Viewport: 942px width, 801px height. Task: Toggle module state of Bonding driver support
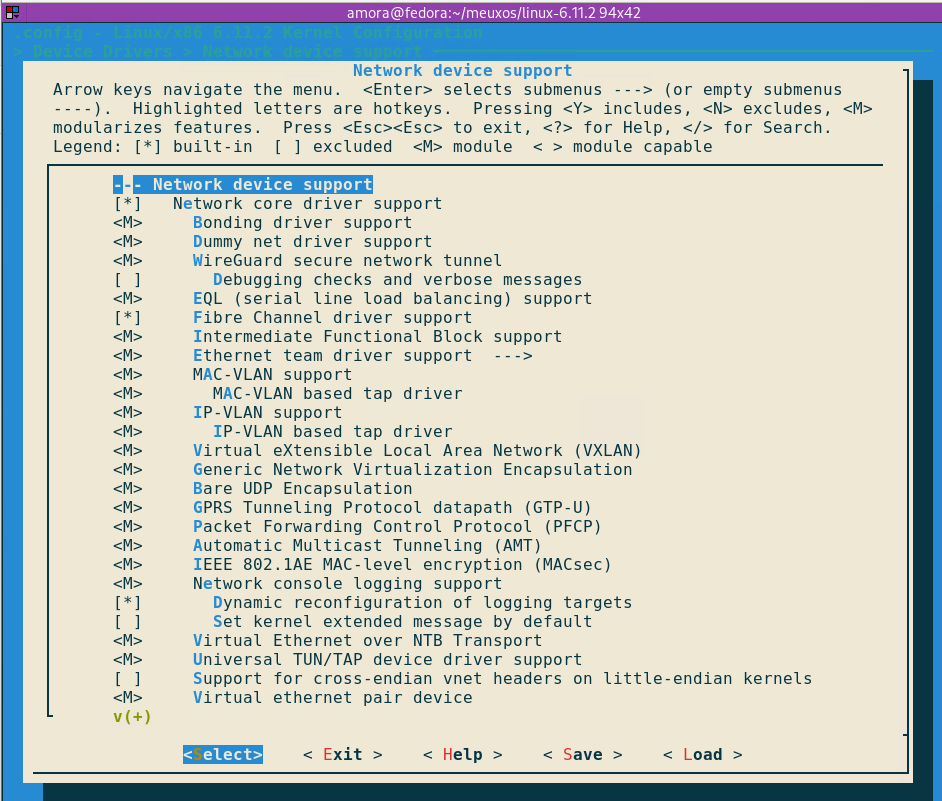(x=127, y=223)
